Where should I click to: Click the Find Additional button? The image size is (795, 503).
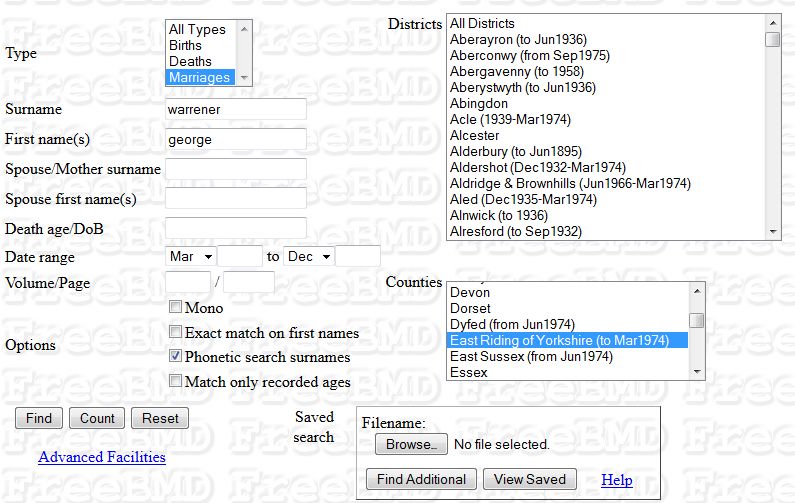421,479
